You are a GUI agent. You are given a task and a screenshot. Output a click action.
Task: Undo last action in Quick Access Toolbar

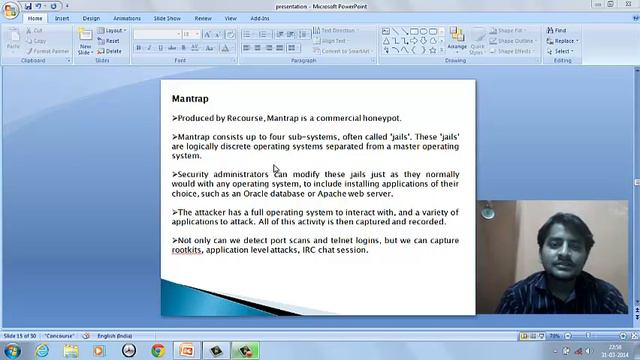point(38,6)
